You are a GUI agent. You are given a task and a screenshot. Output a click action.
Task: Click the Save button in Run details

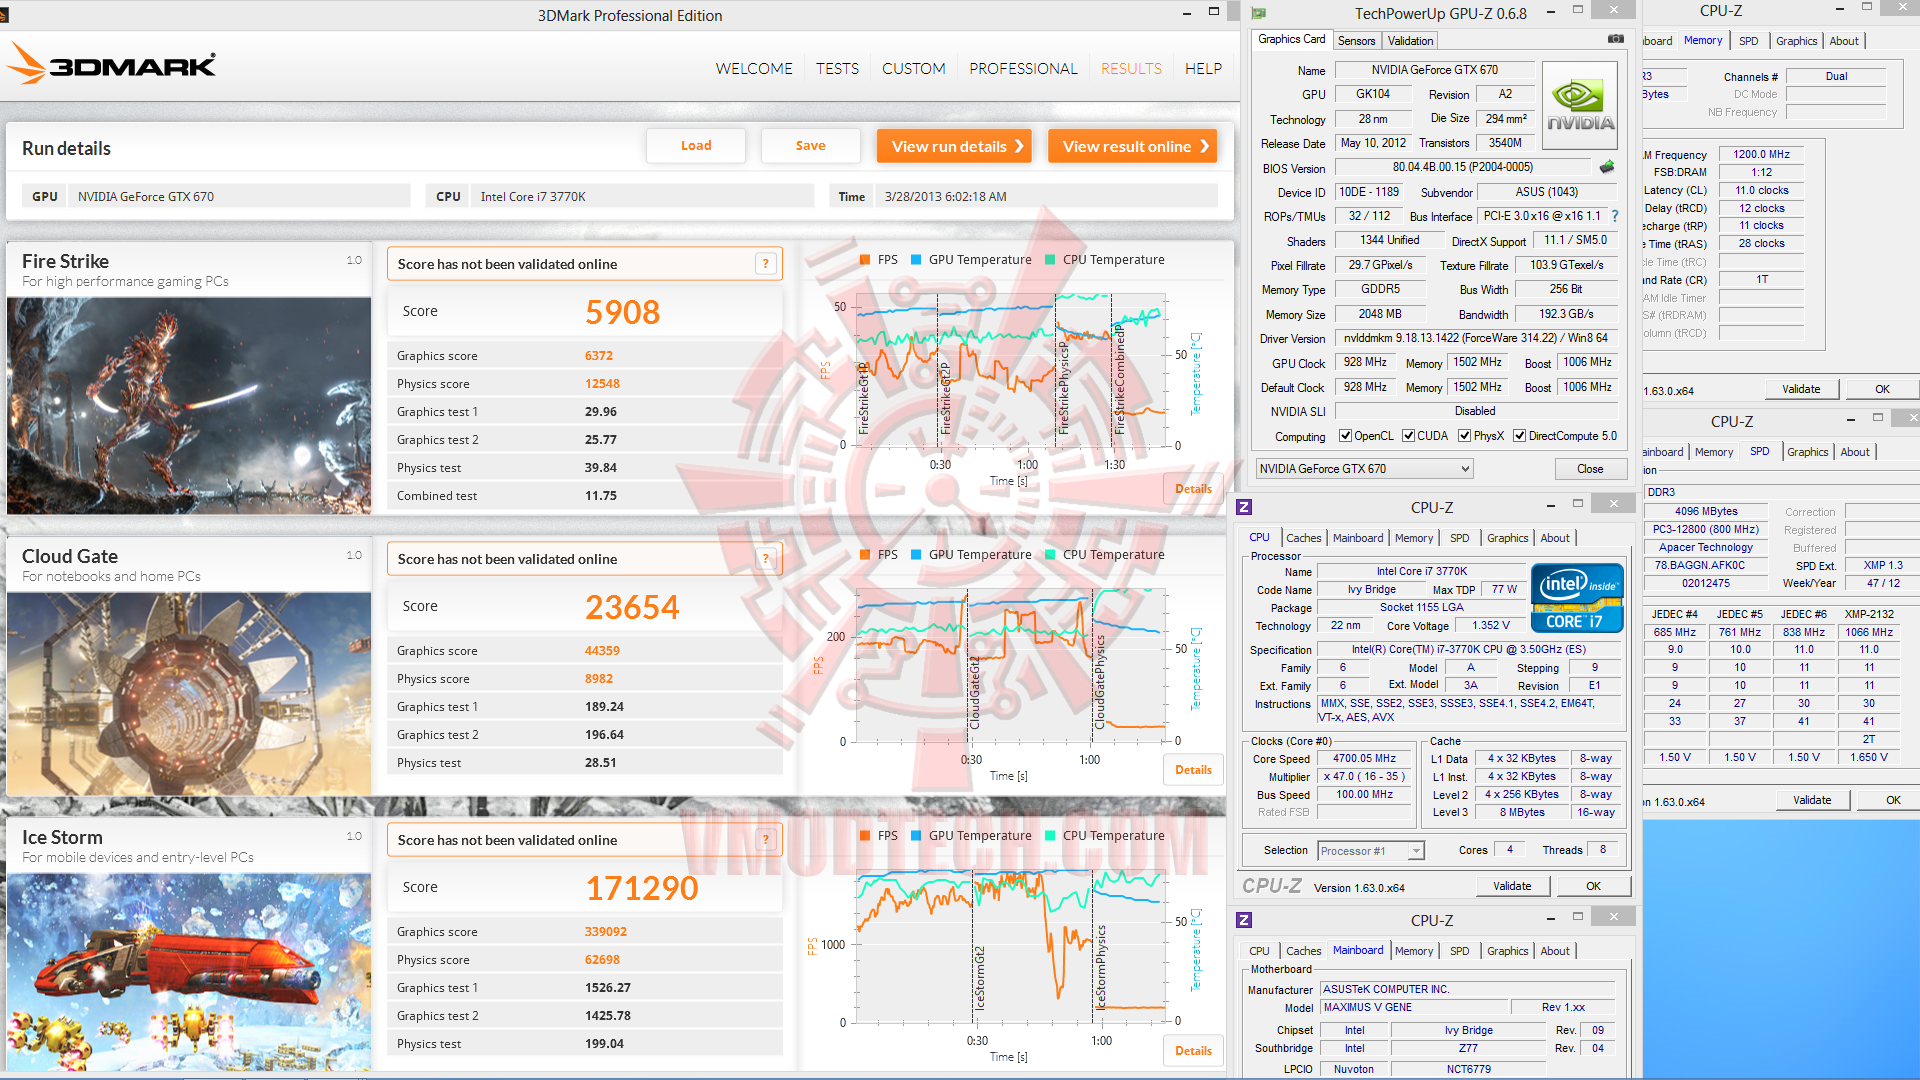point(810,146)
